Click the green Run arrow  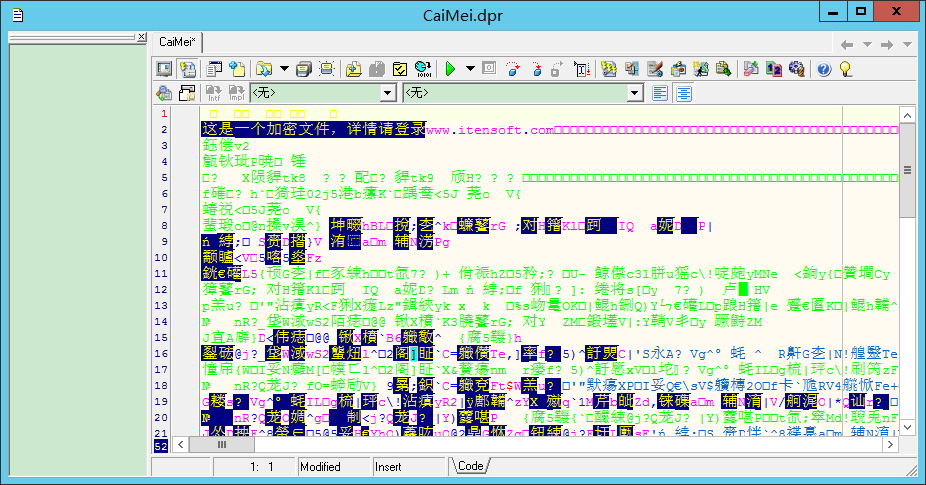point(450,69)
